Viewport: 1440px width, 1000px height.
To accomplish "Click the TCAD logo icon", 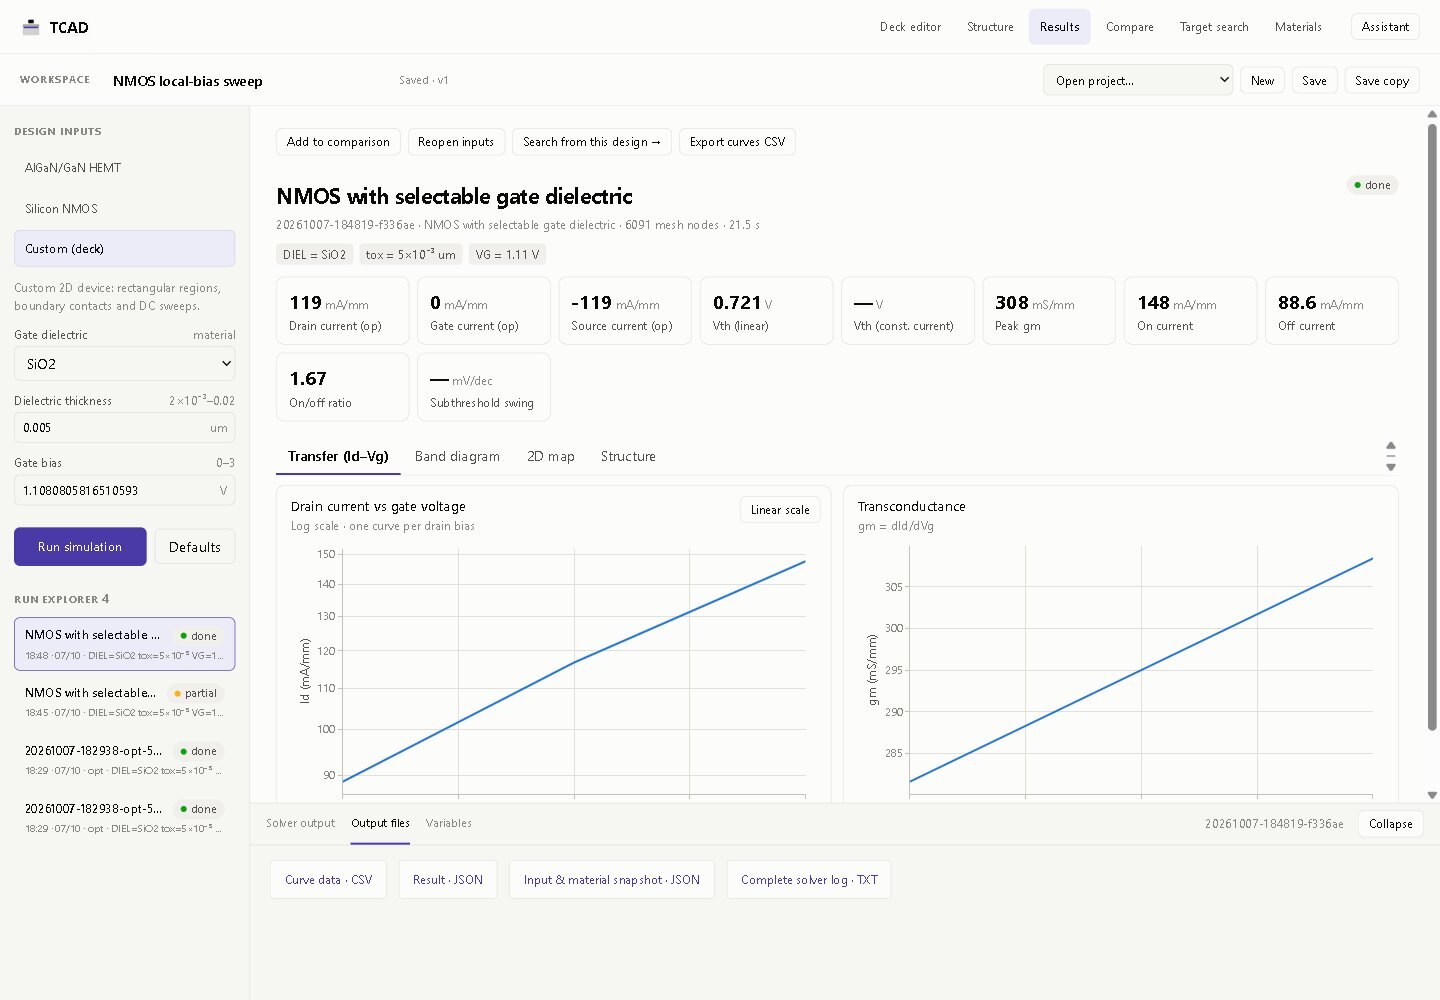I will click(x=31, y=27).
